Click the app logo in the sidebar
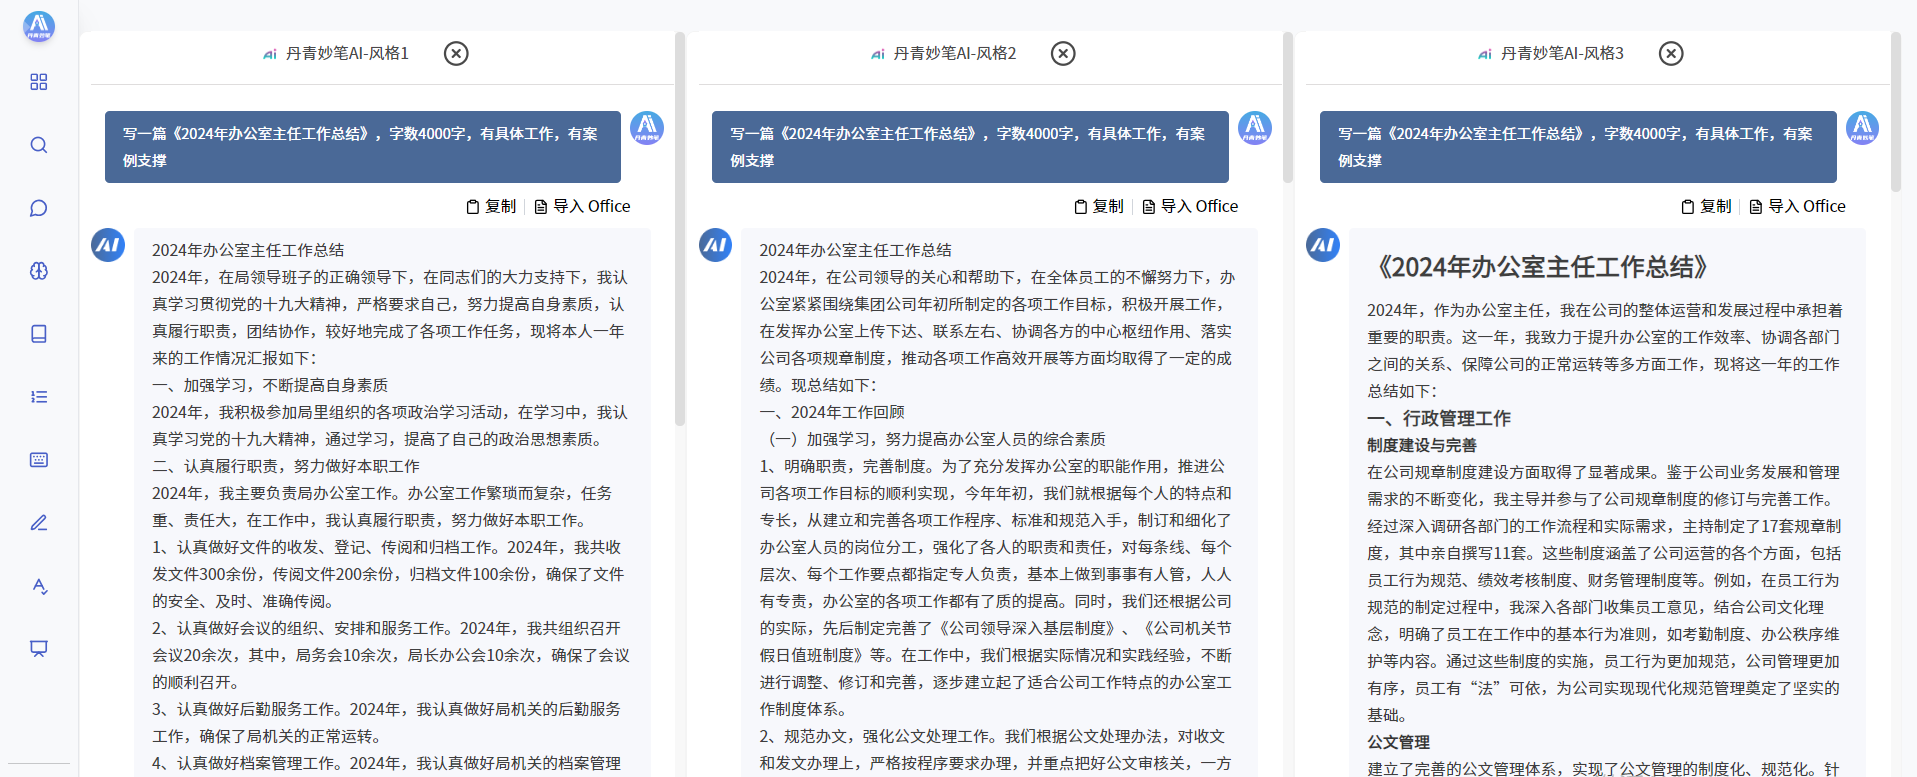1917x777 pixels. [39, 26]
